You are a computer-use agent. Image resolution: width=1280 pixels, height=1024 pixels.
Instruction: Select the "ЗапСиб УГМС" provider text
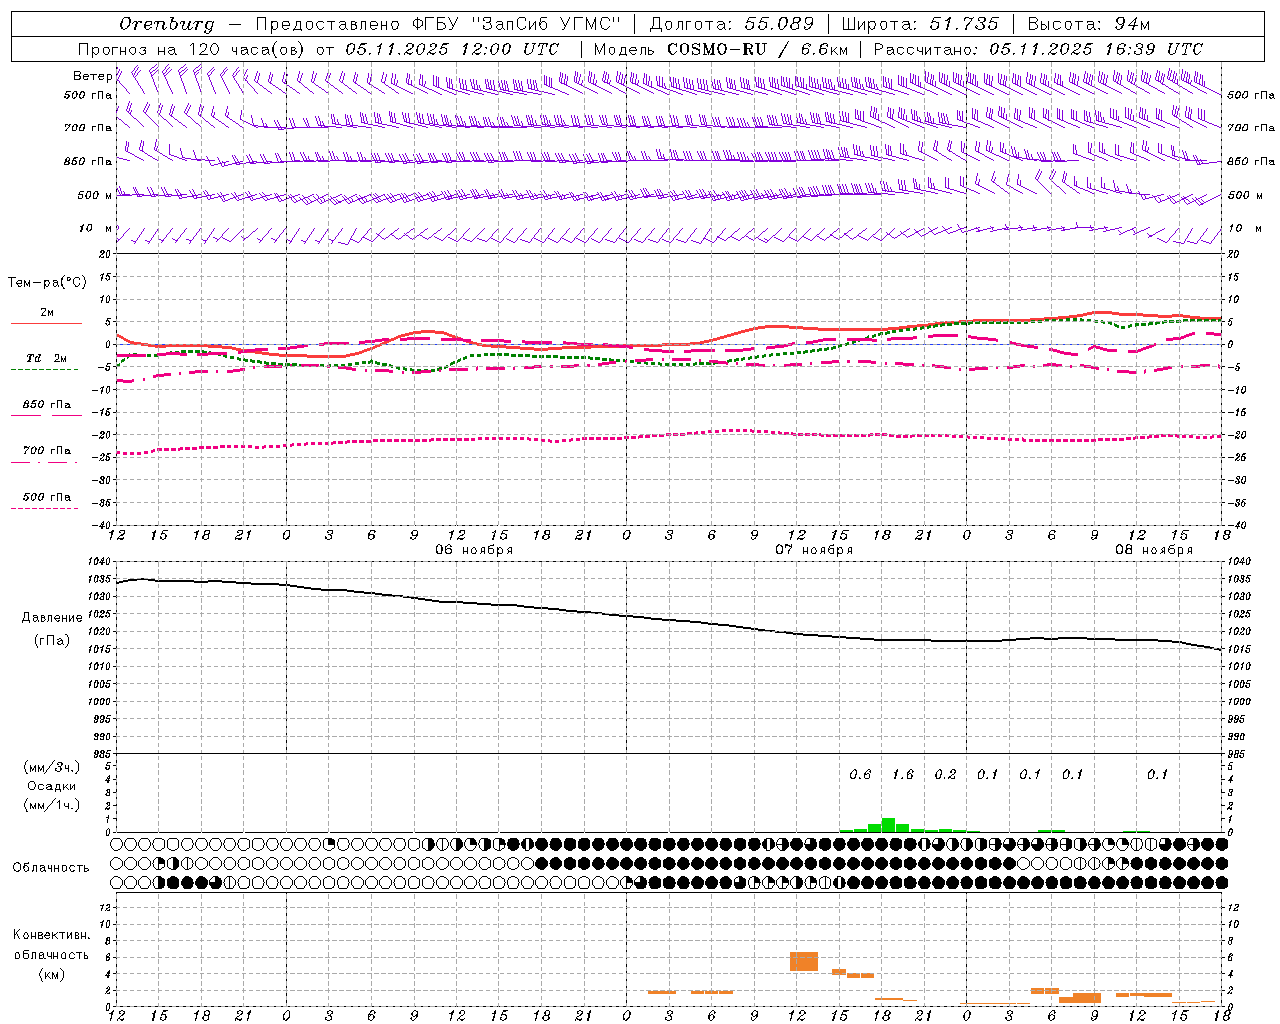tap(546, 24)
